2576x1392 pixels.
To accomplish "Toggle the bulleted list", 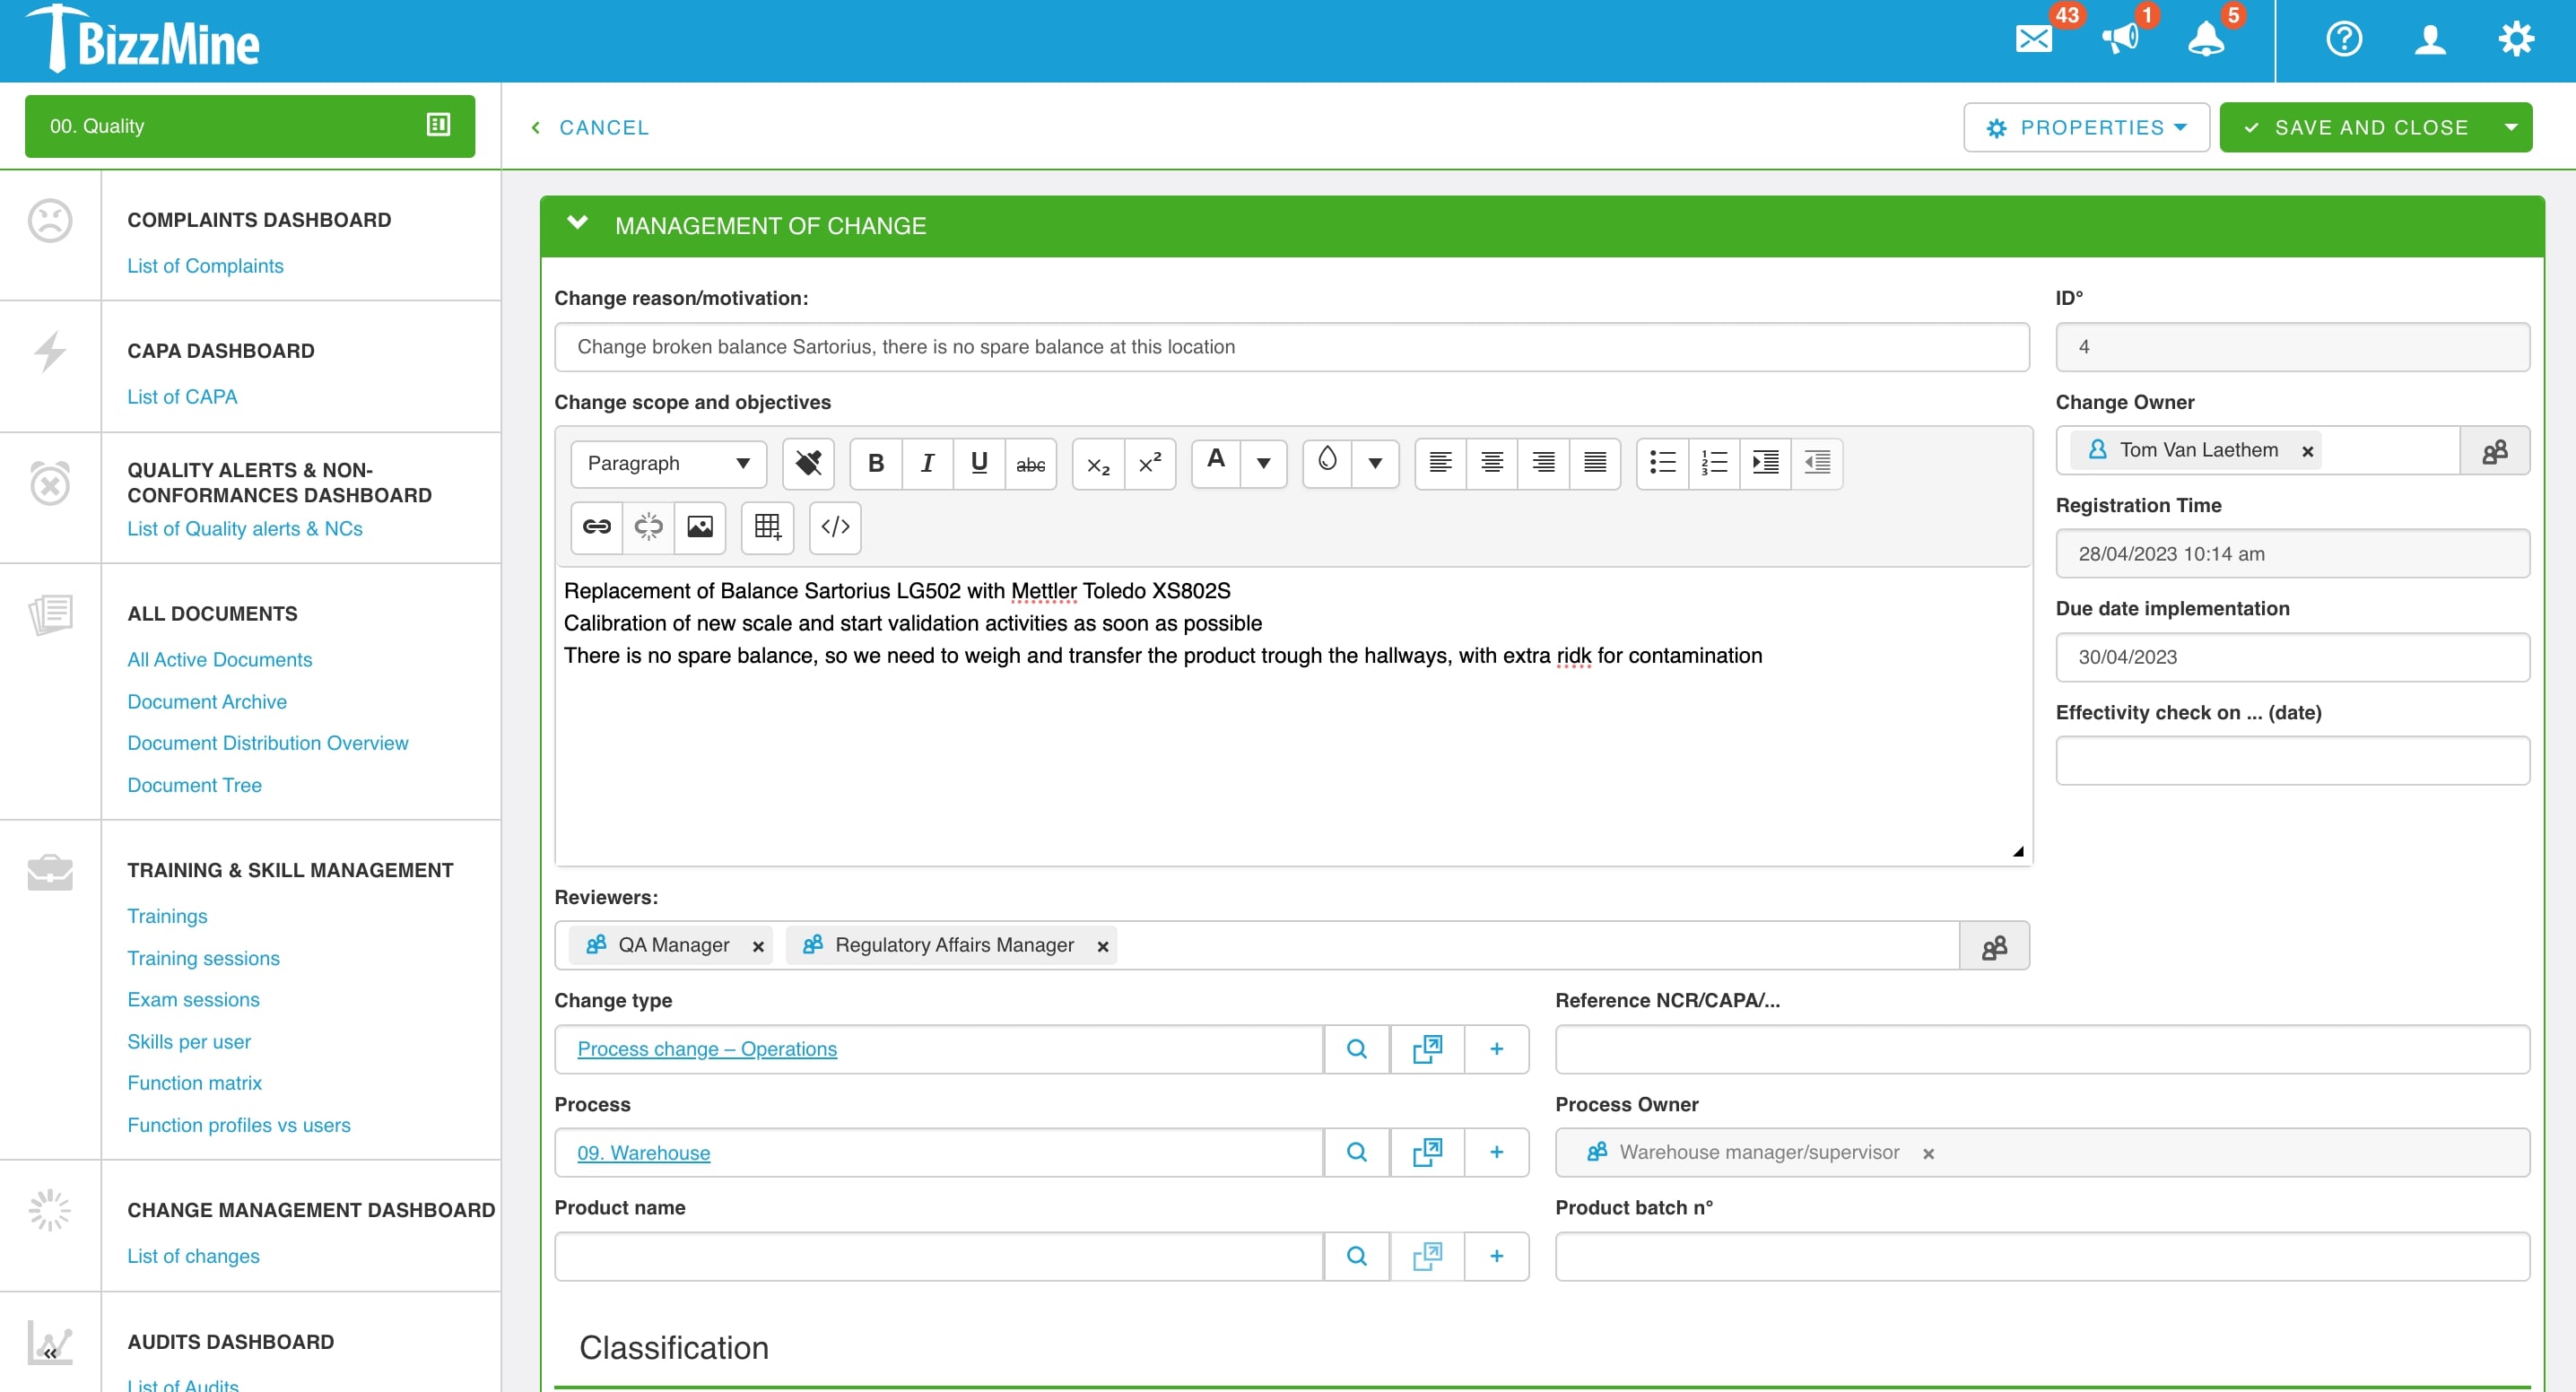I will [1662, 463].
